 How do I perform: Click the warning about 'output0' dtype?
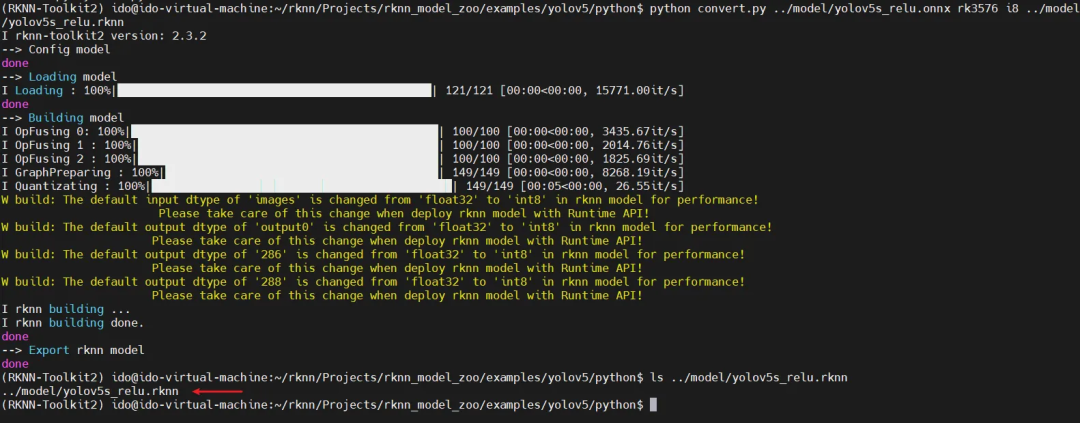(x=387, y=234)
